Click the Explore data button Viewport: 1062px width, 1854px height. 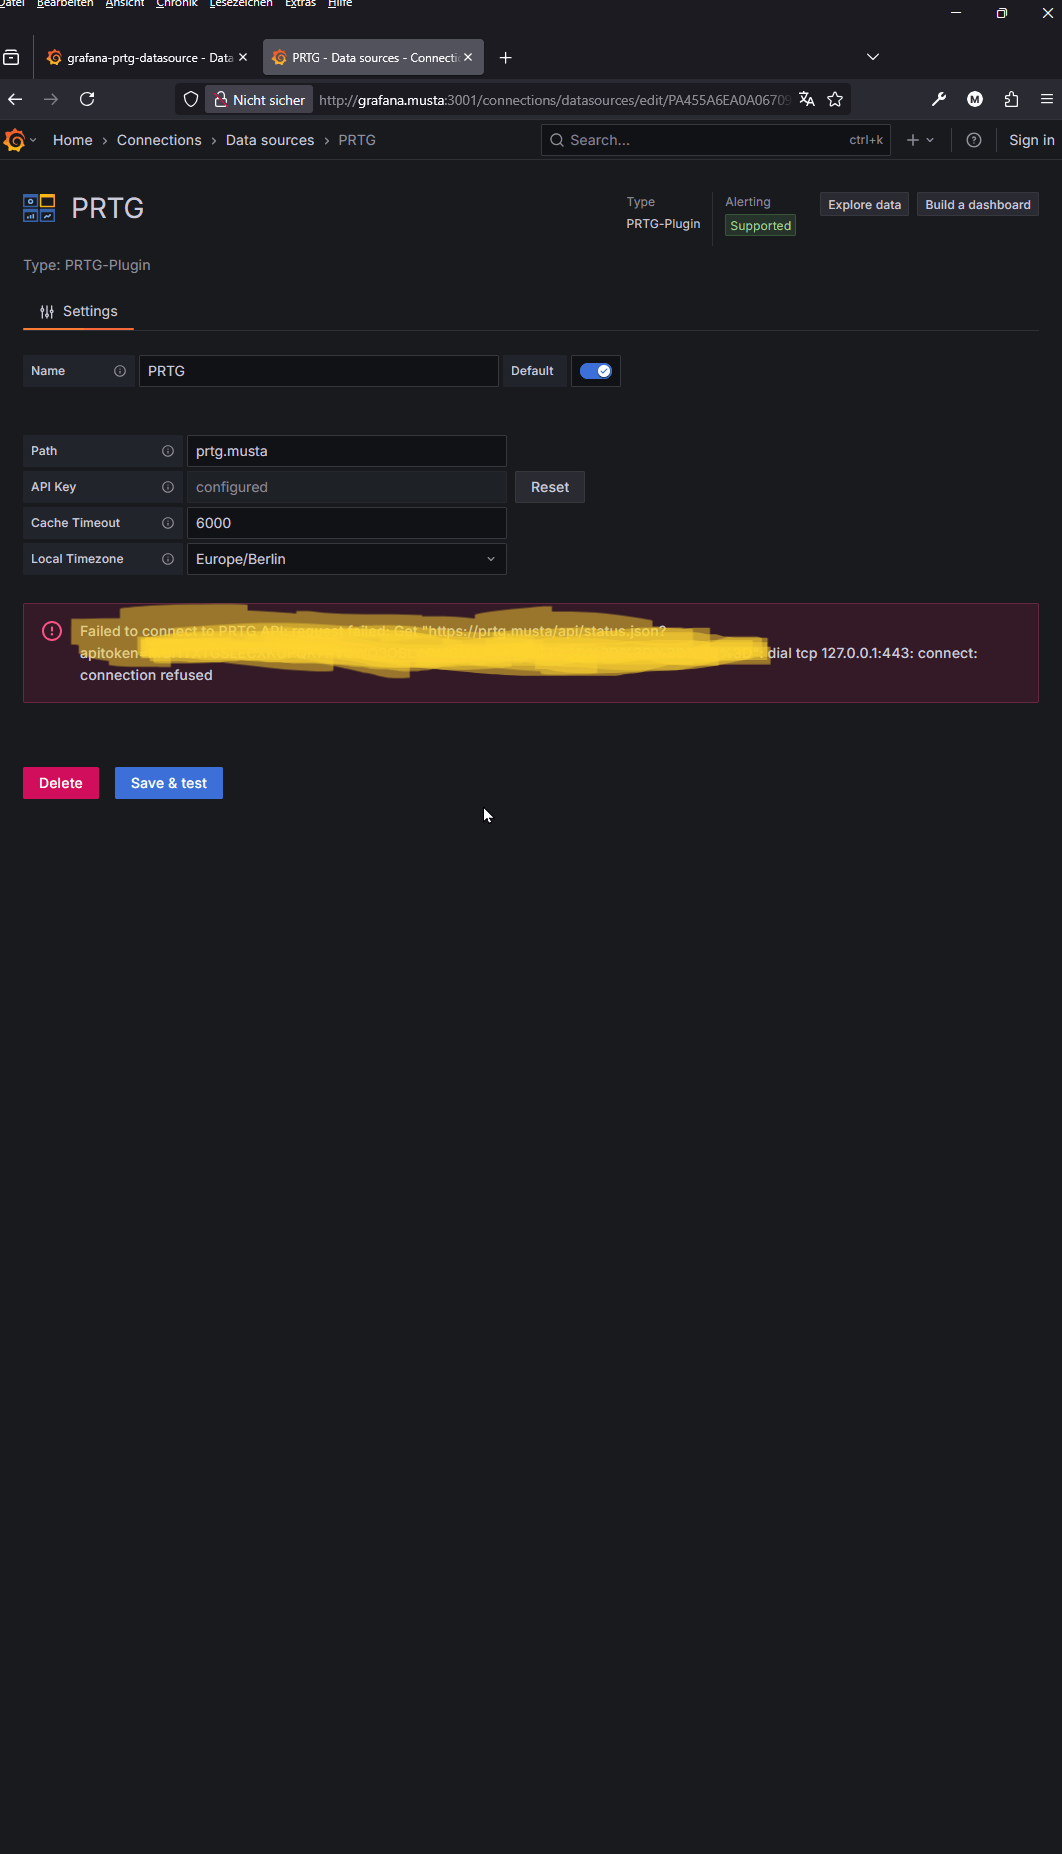point(865,204)
